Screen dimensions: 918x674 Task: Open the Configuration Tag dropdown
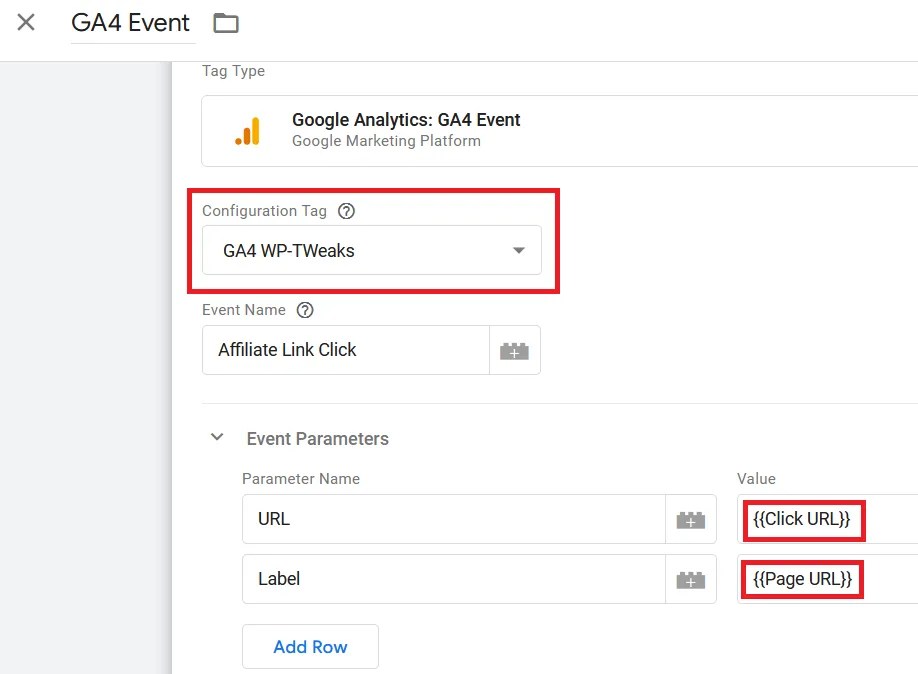click(519, 250)
